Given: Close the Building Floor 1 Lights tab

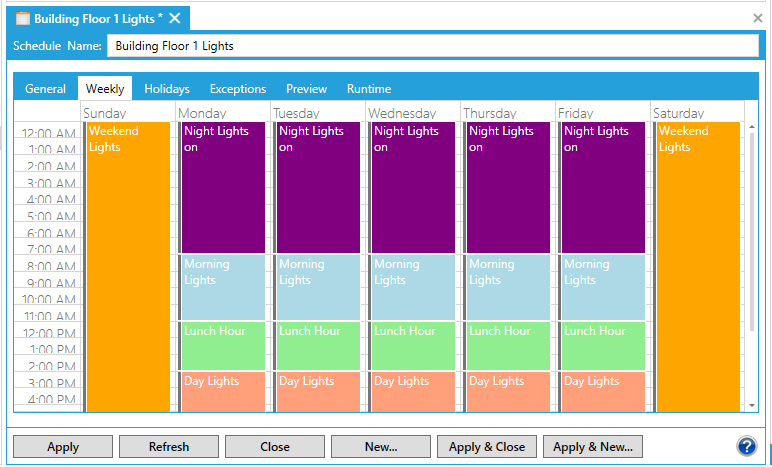Looking at the screenshot, I should point(175,18).
